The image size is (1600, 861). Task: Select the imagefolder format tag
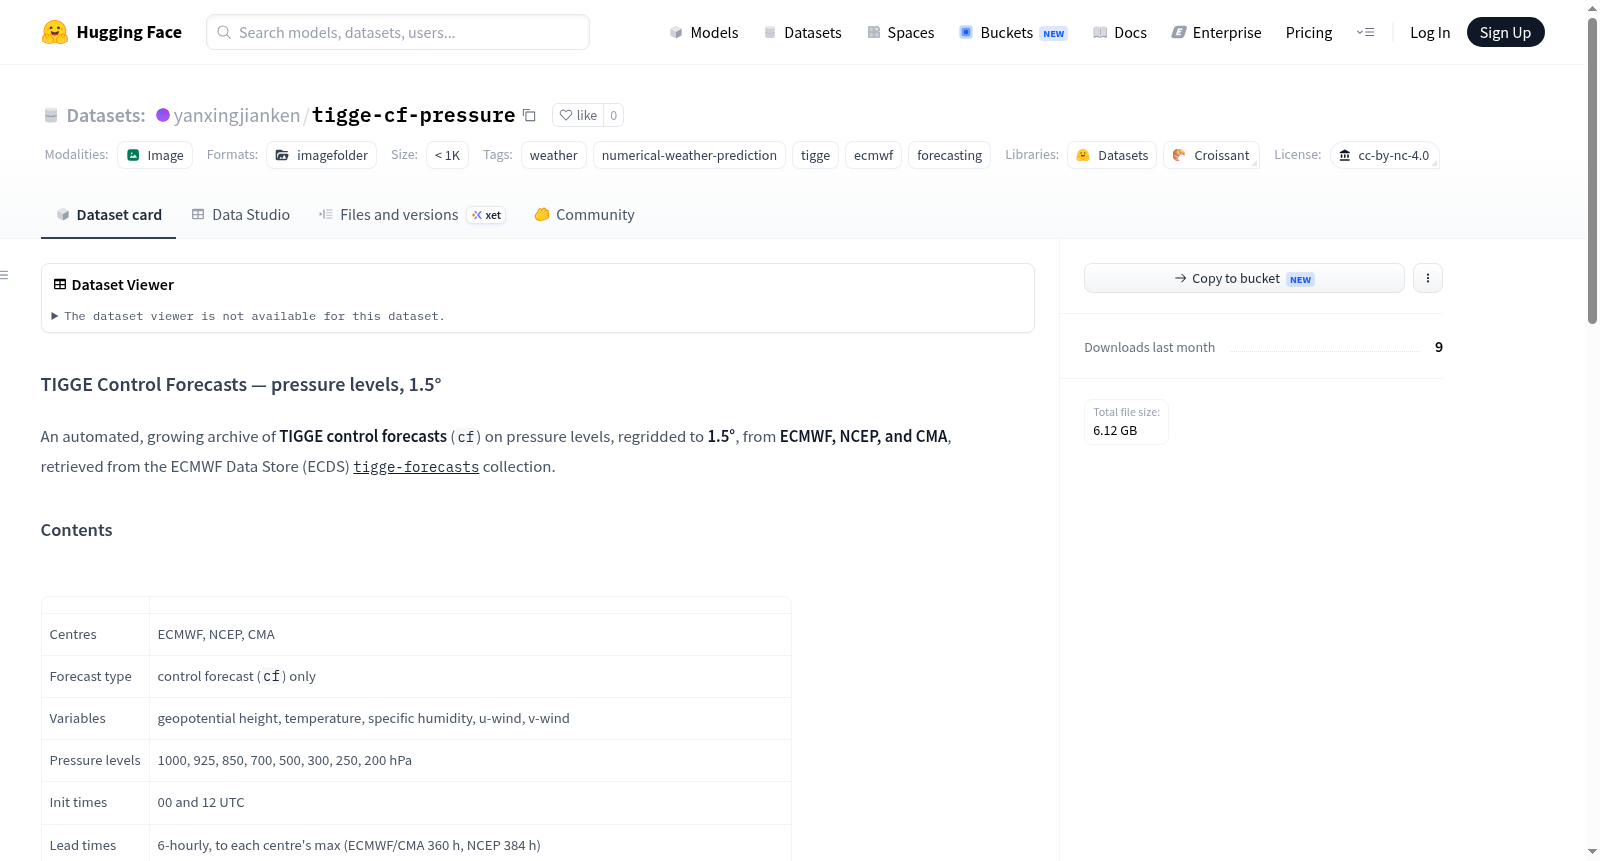[x=322, y=155]
